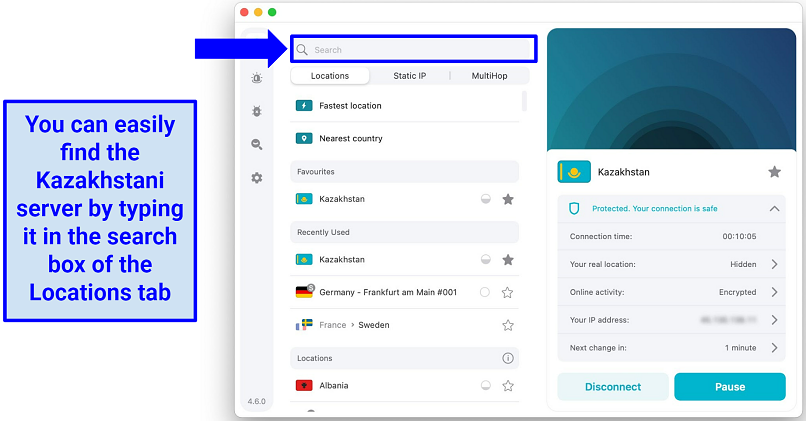Click the Pause button
The image size is (806, 421).
pos(730,387)
